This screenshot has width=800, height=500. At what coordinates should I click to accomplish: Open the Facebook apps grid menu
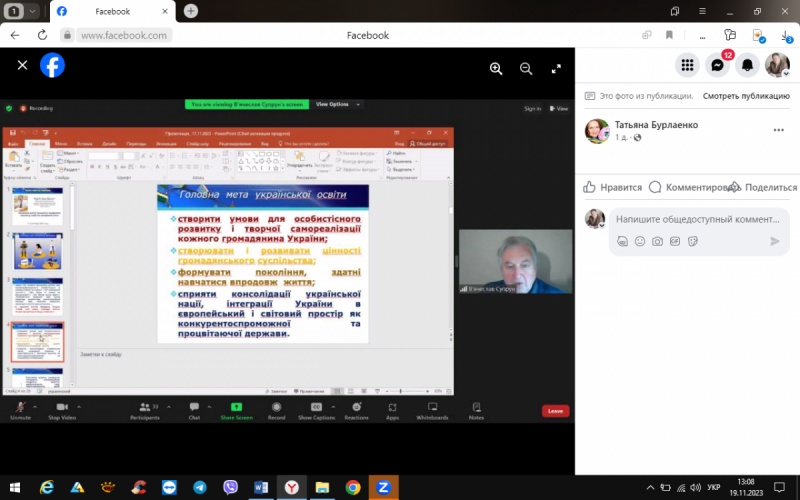[687, 65]
